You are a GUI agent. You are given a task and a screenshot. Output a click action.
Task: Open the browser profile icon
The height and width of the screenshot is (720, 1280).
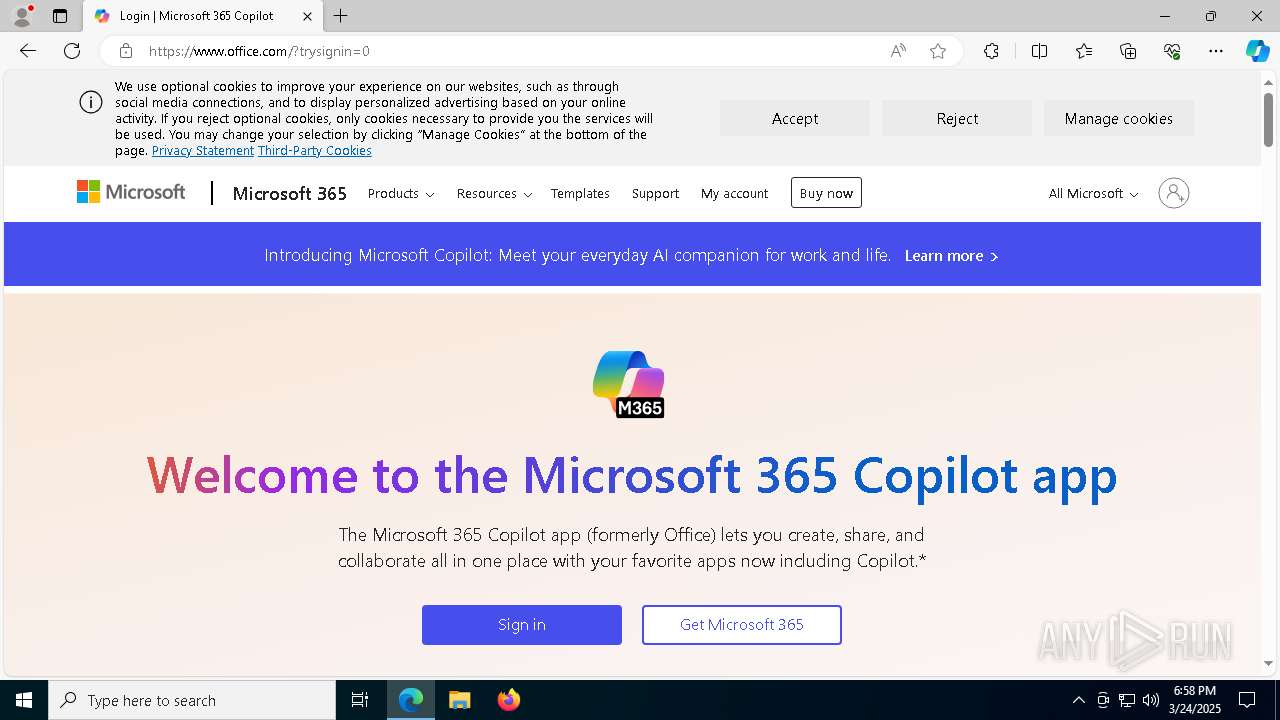tap(22, 16)
